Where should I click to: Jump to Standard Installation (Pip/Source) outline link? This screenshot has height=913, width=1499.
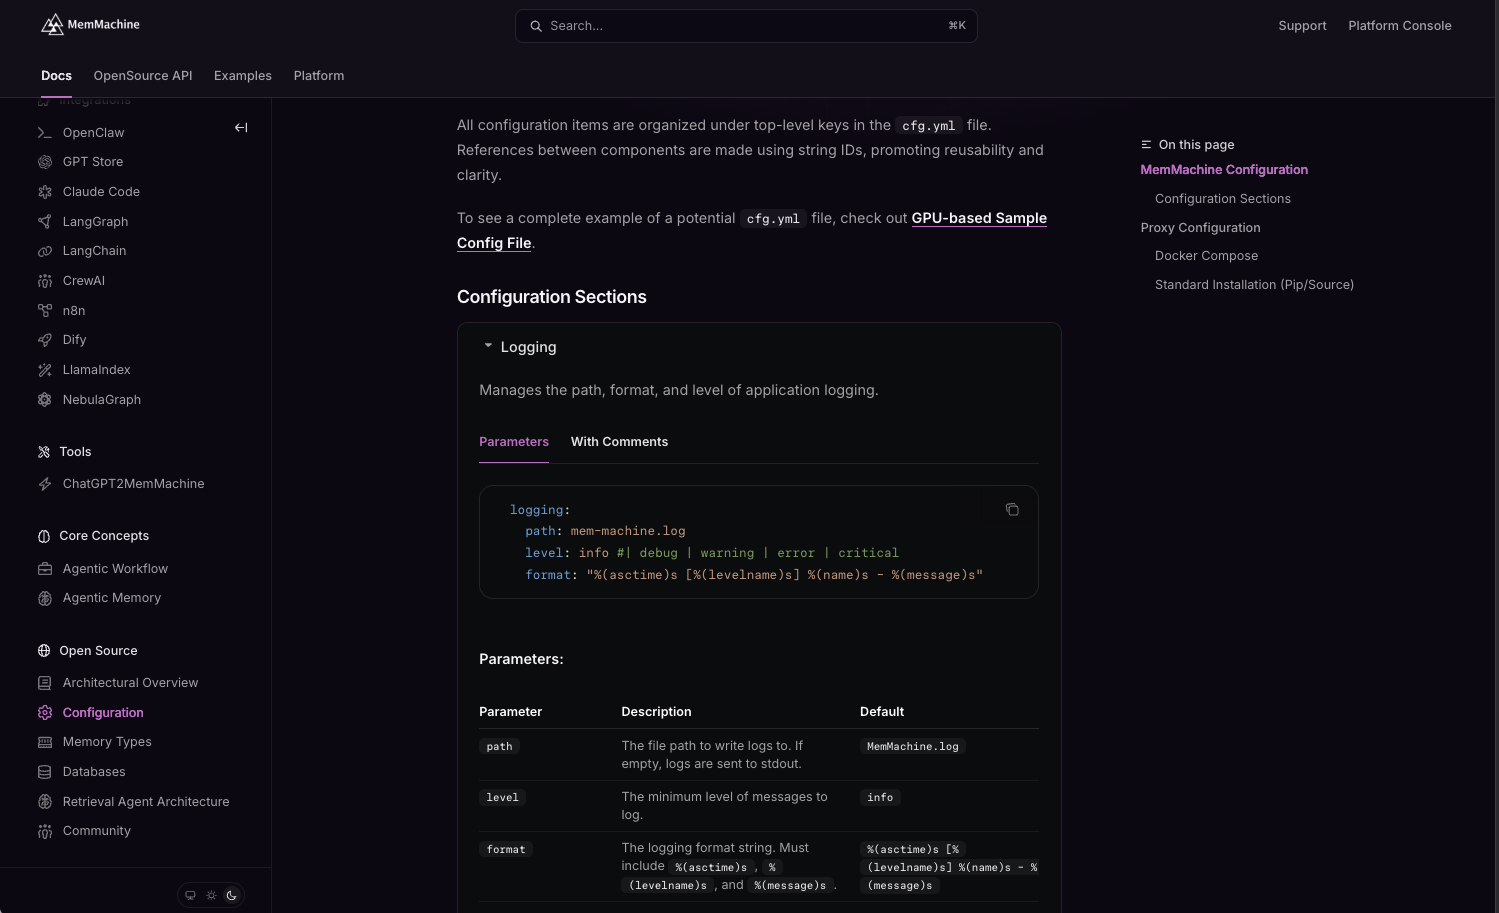click(1254, 285)
